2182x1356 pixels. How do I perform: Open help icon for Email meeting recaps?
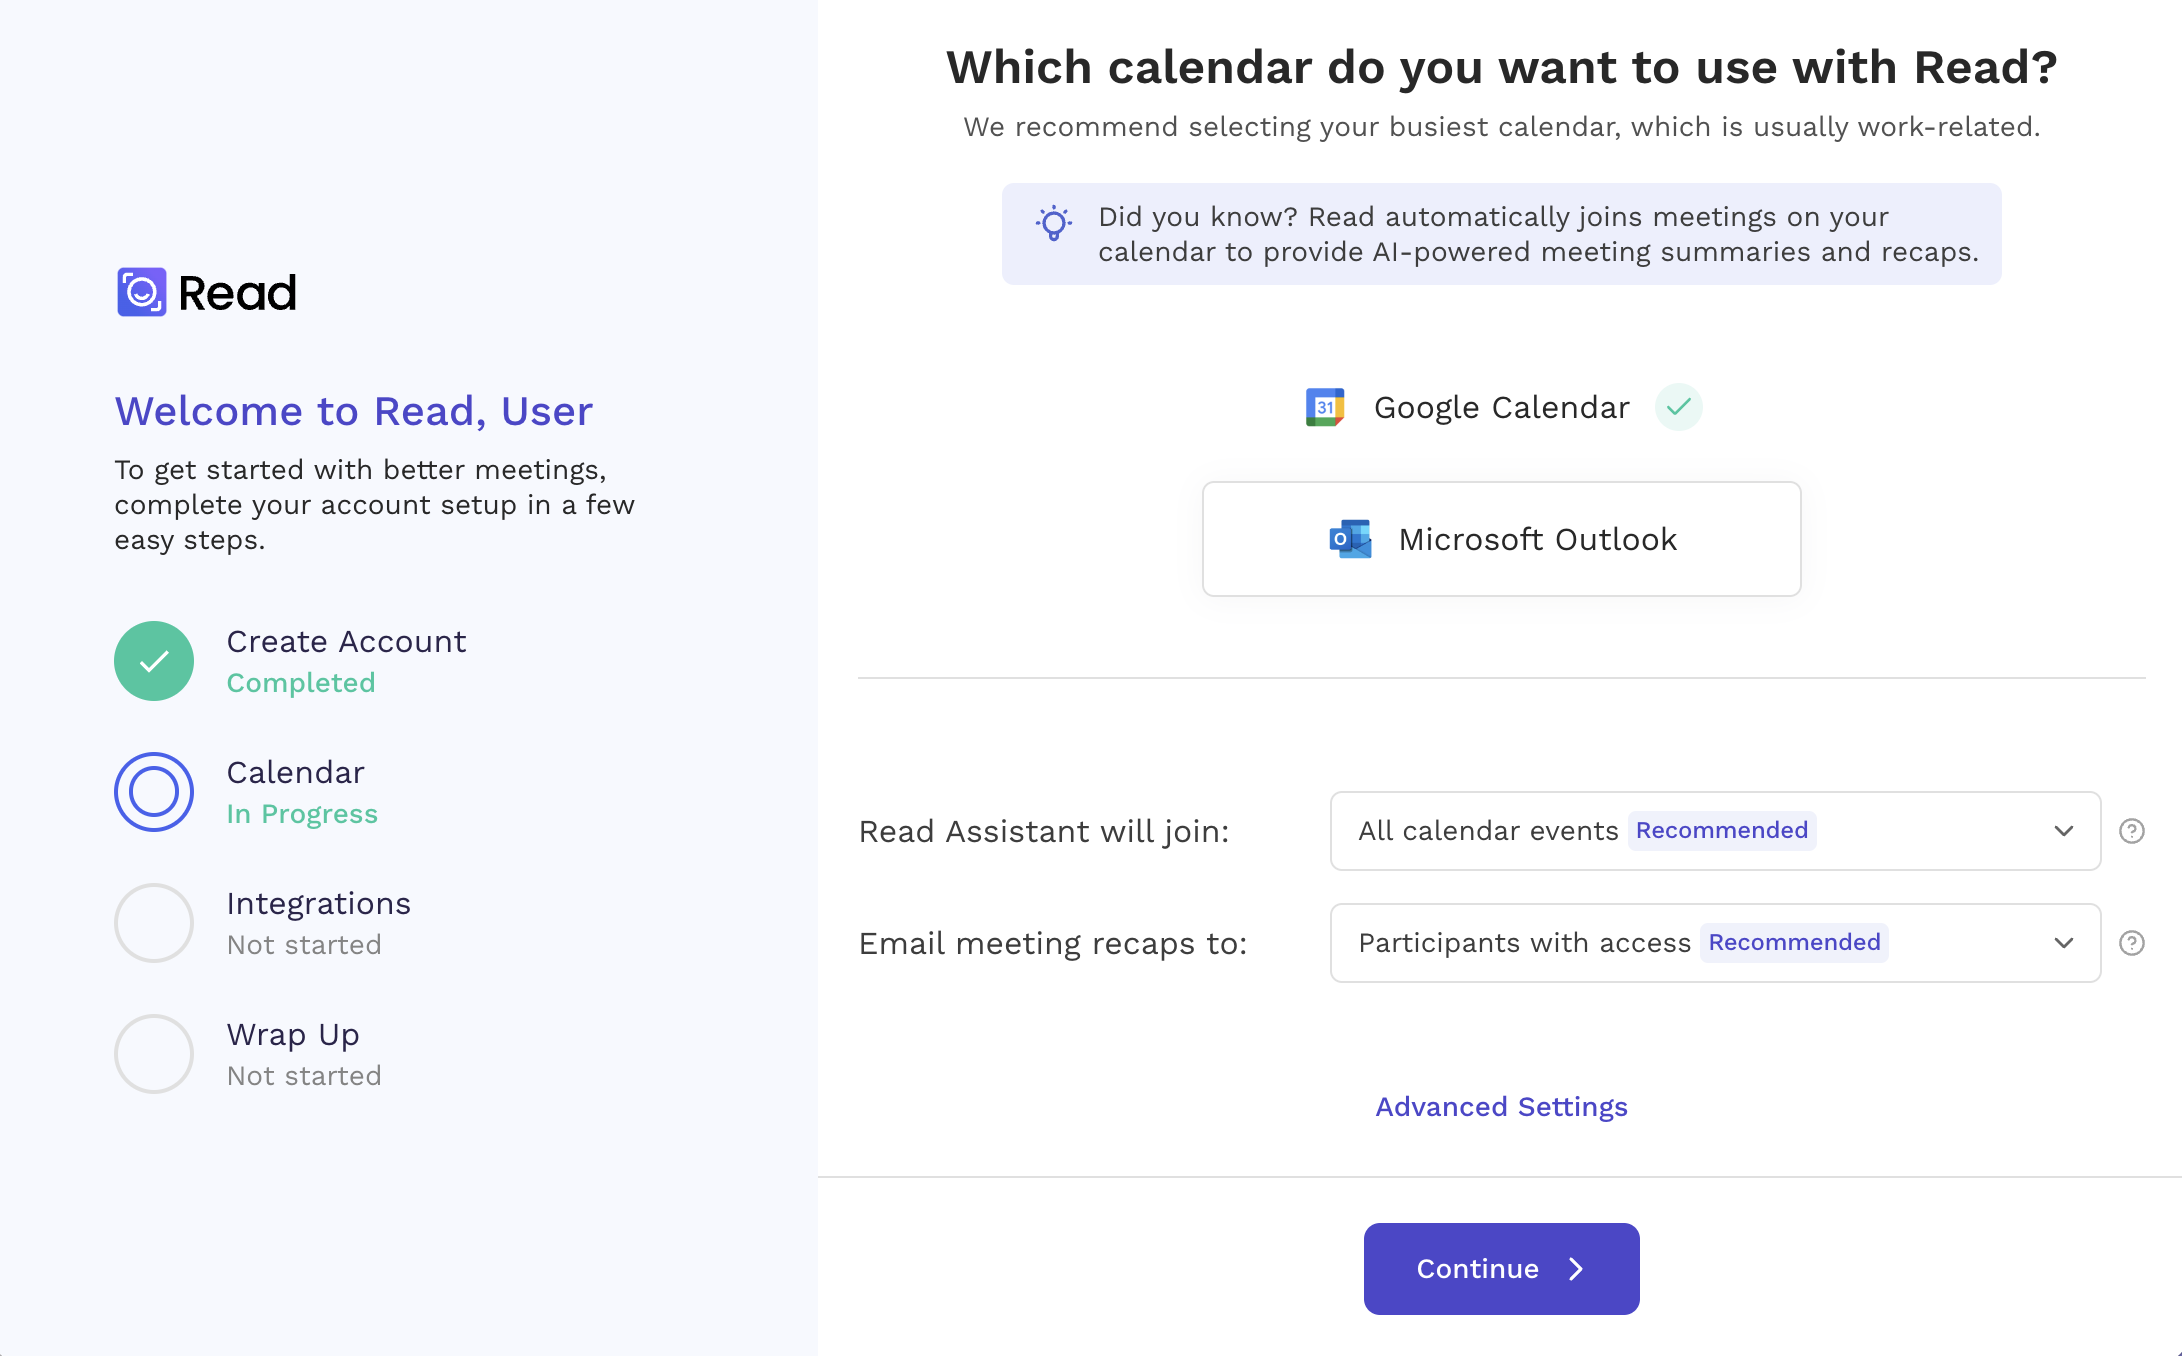tap(2131, 943)
